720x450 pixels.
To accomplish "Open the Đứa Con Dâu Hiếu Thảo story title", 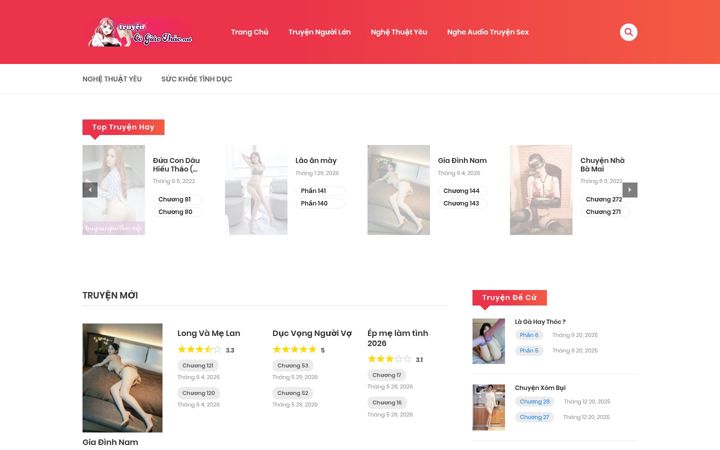I will (x=176, y=164).
